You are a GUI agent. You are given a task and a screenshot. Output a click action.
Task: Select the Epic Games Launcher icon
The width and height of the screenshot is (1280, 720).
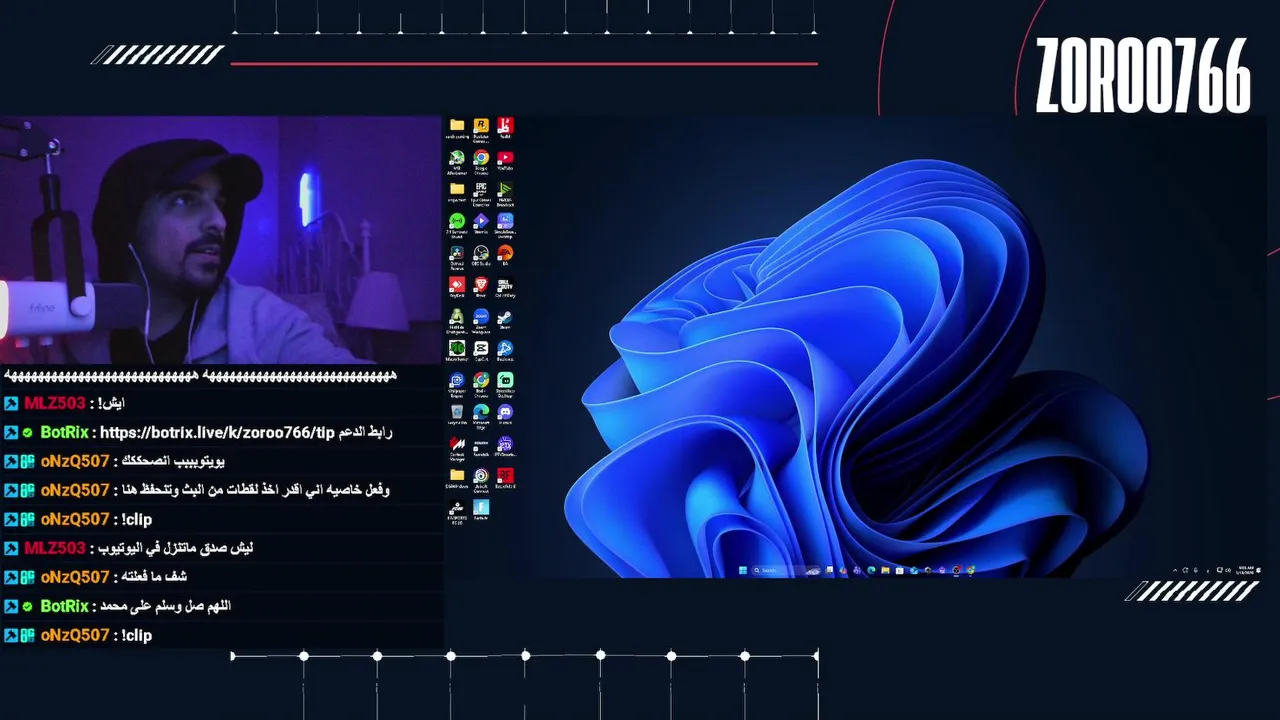click(481, 192)
